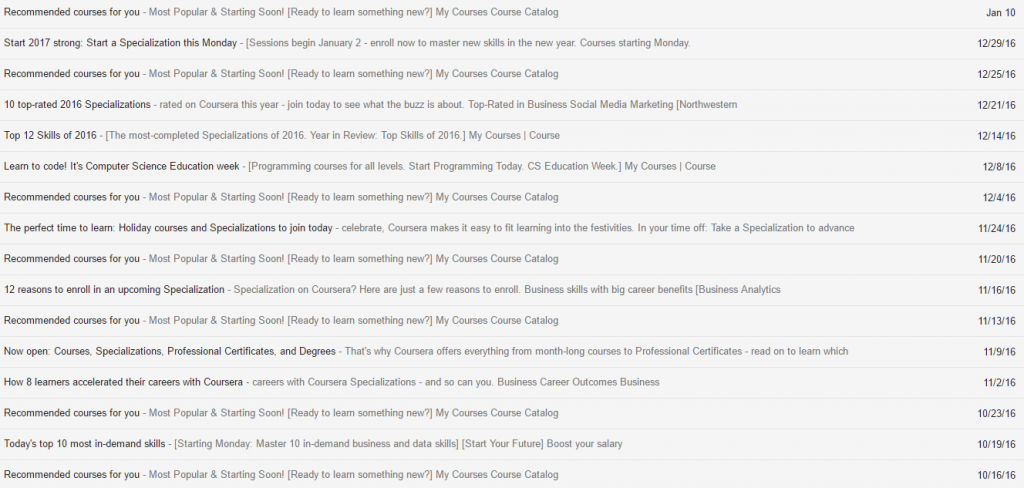The height and width of the screenshot is (488, 1024).
Task: Open 'How 8 learners accelerated their careers' email
Action: (x=512, y=382)
